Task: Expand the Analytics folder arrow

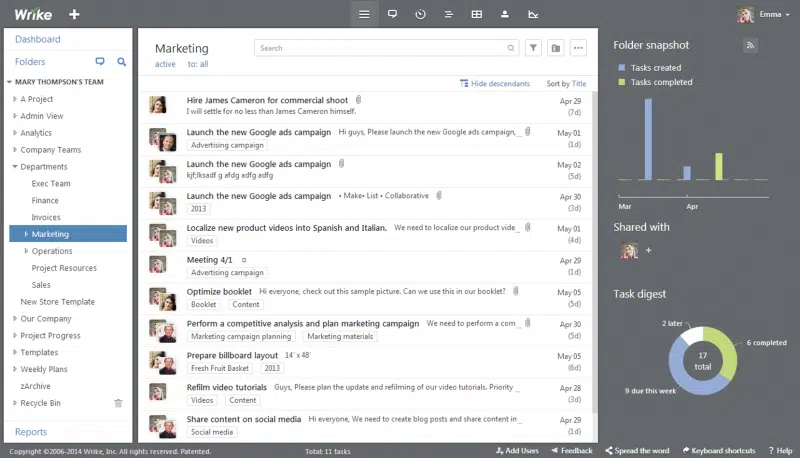Action: [15, 133]
